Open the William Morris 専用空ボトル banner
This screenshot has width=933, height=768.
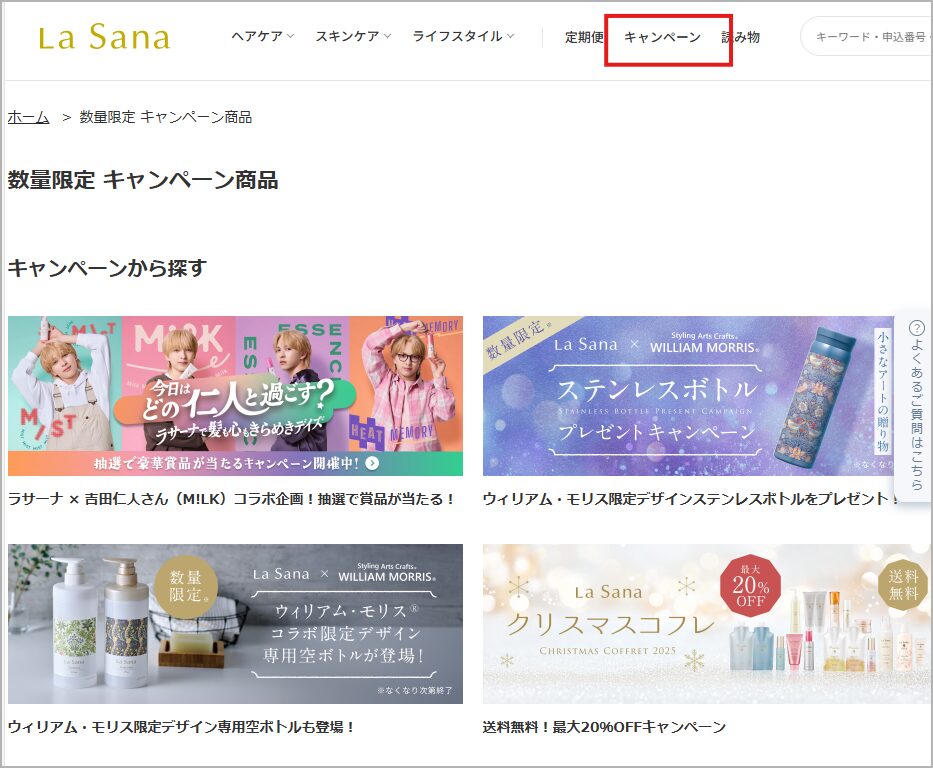tap(235, 623)
